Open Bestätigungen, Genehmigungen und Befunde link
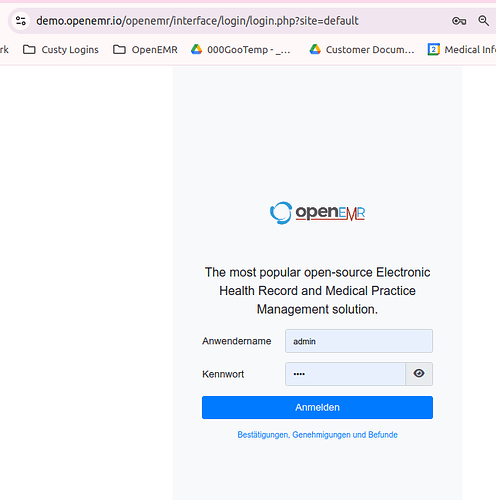The height and width of the screenshot is (500, 496). click(317, 435)
